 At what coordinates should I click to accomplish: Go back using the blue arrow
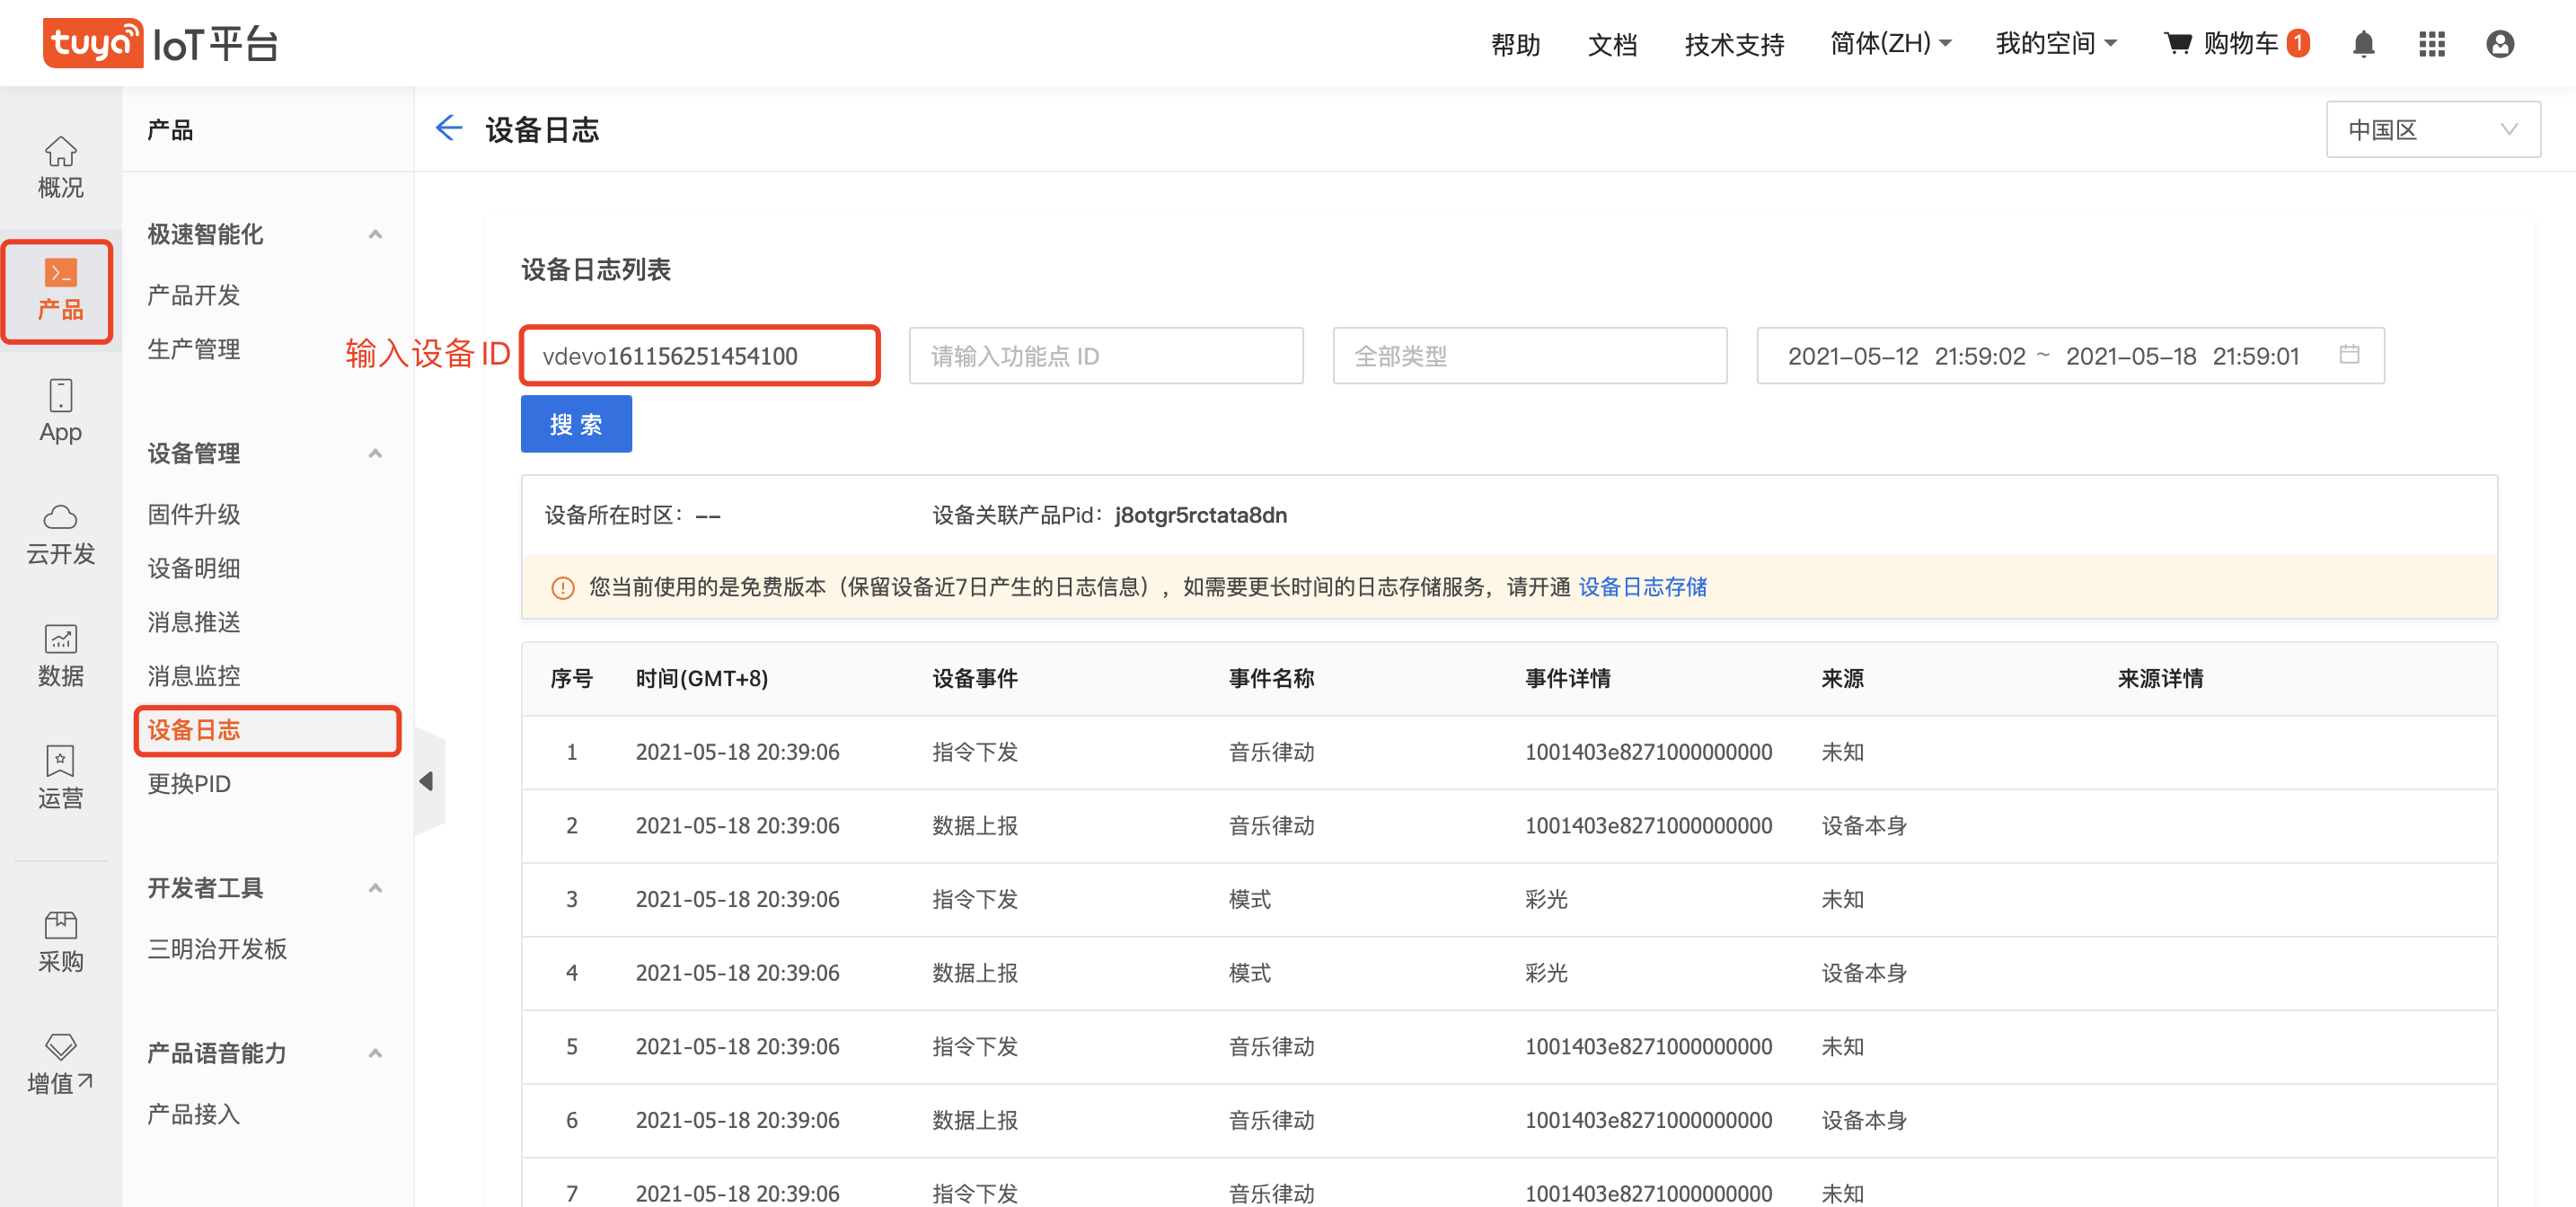coord(449,128)
